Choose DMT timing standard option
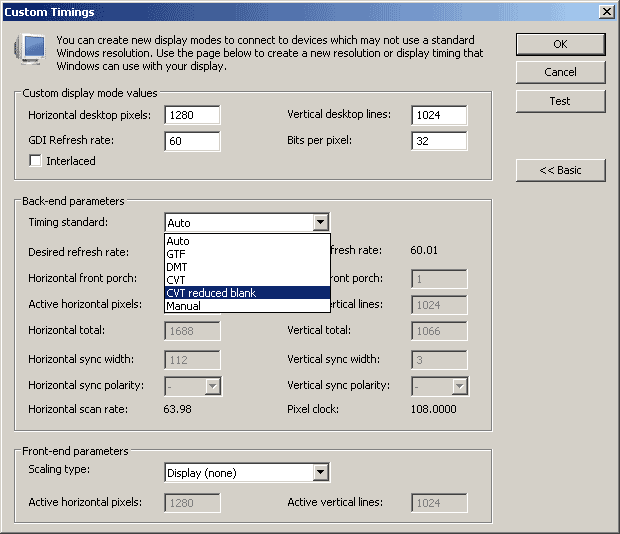620x534 pixels. (247, 267)
